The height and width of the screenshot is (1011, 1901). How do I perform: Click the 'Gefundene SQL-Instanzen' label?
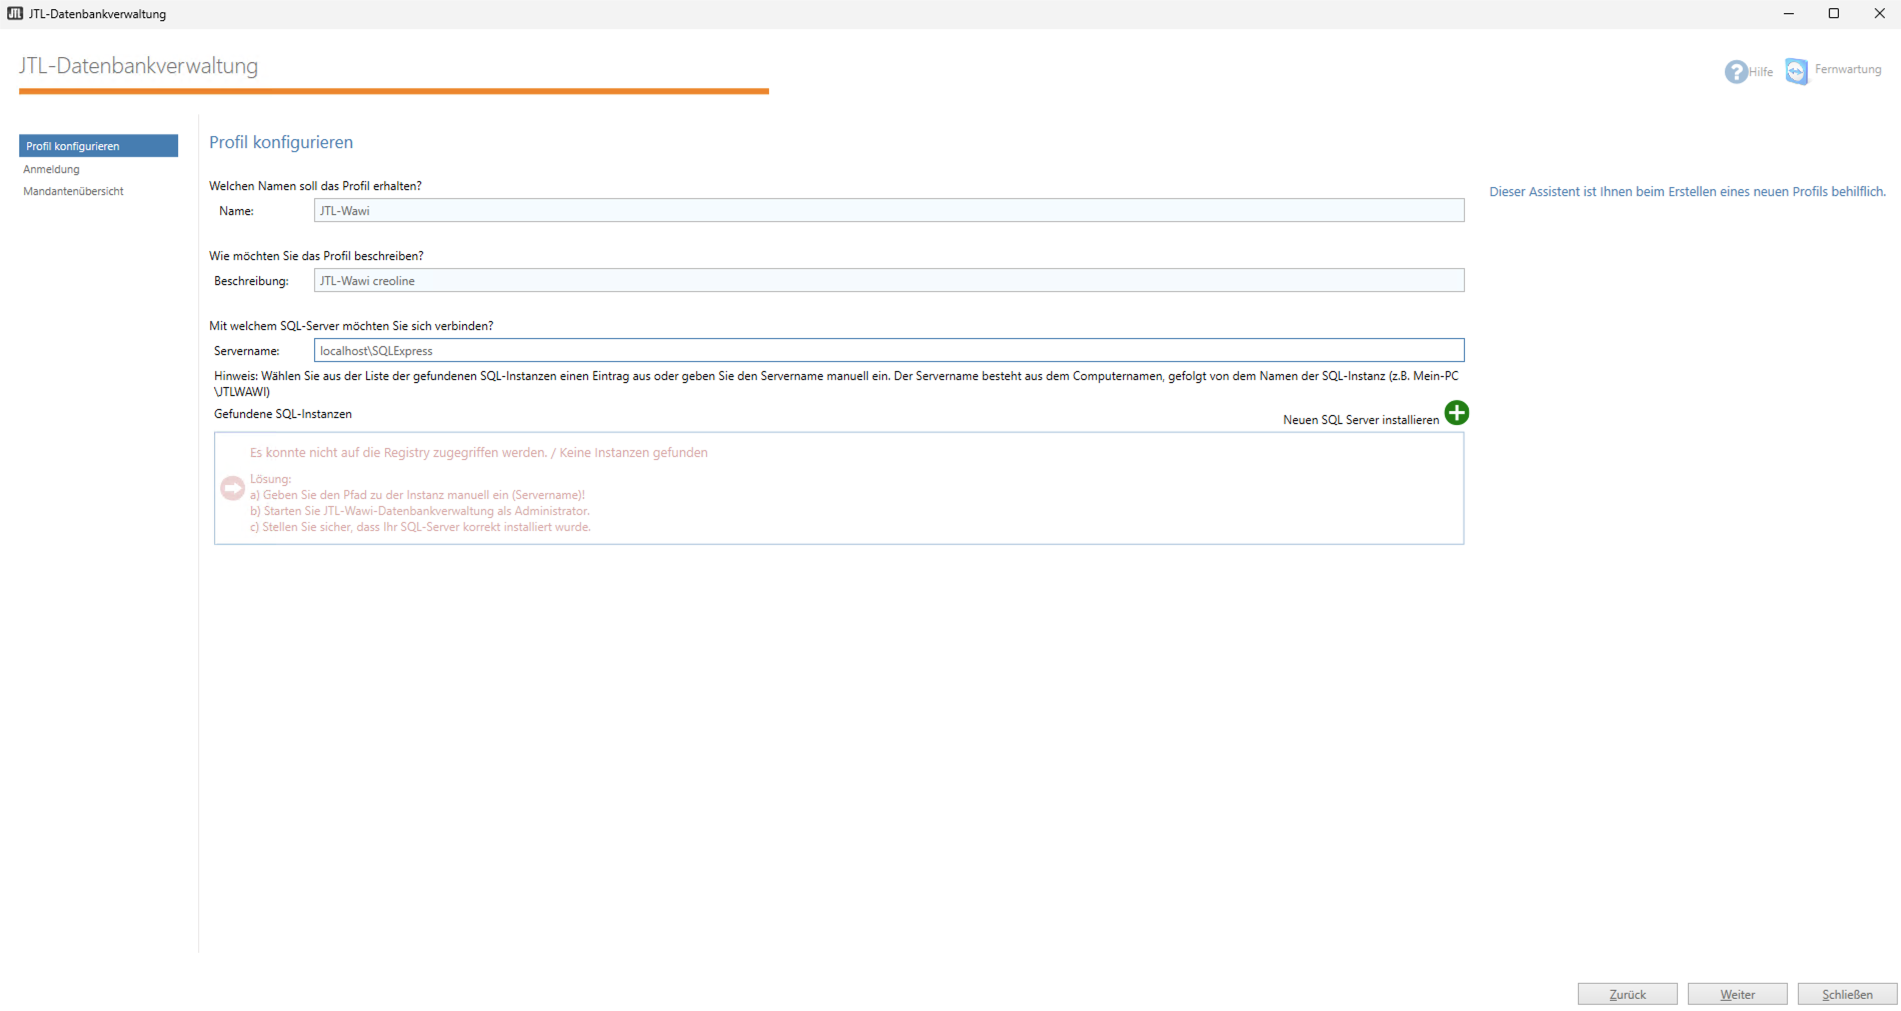(x=283, y=414)
